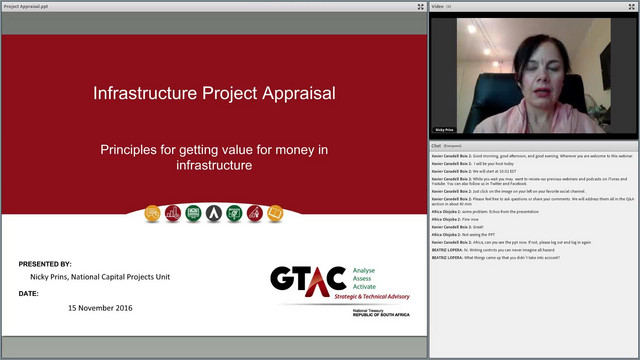Viewport: 640px width, 360px height.
Task: Click the red ladder-and-person slide icon
Action: pyautogui.click(x=255, y=213)
